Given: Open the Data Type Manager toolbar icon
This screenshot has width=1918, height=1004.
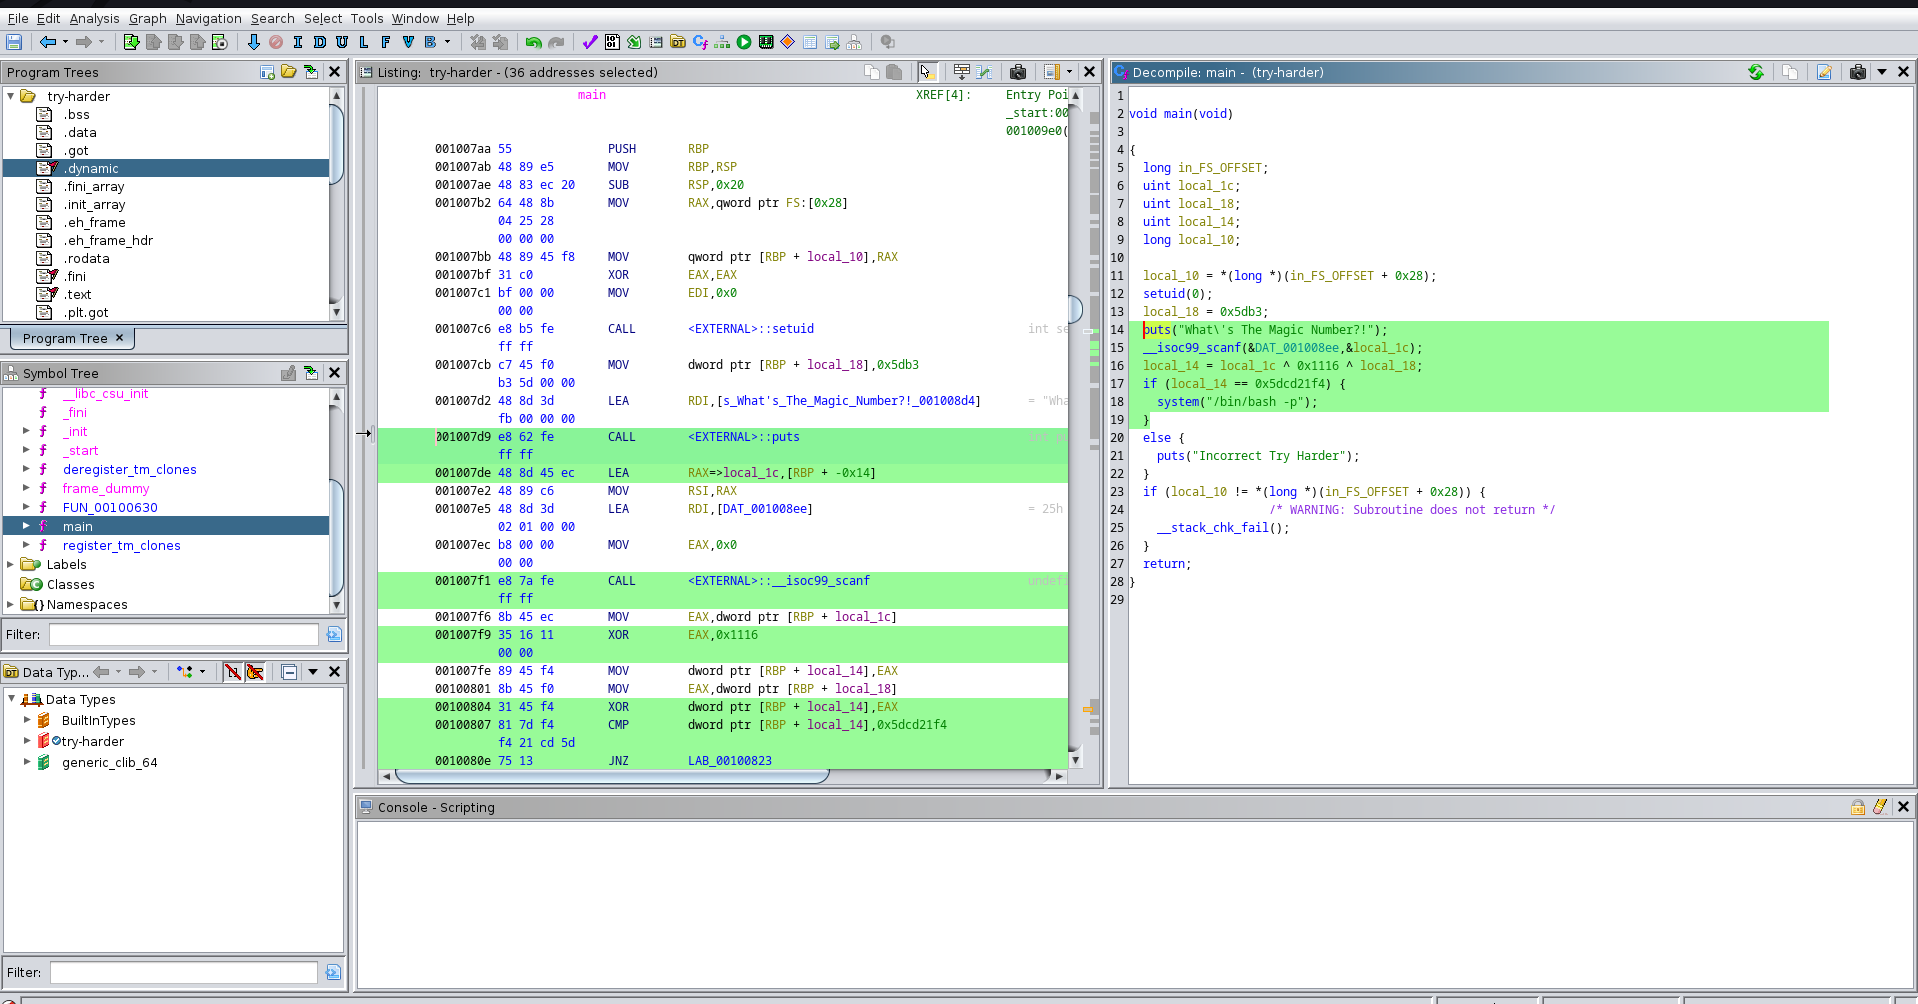Looking at the screenshot, I should (678, 42).
